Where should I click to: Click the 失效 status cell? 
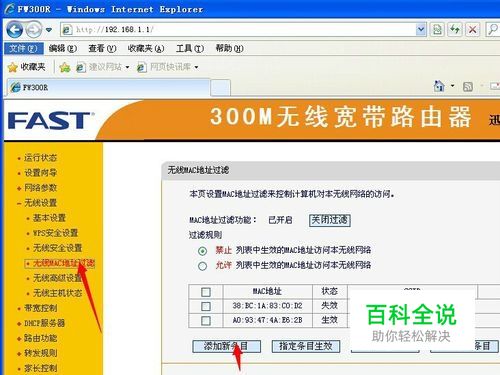[x=330, y=306]
